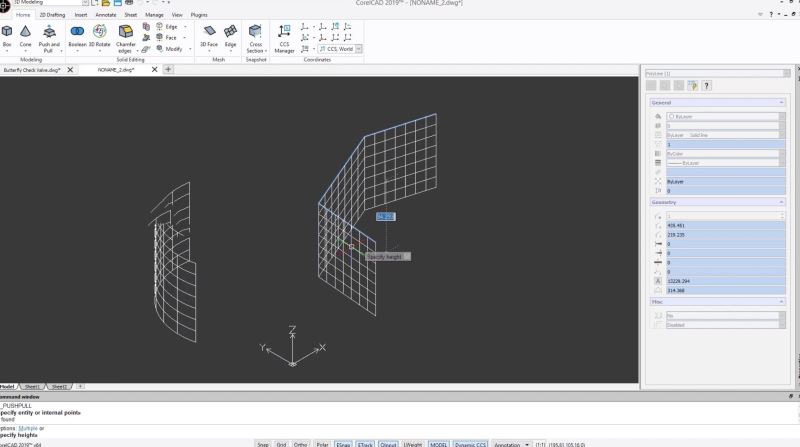This screenshot has height=447, width=800.
Task: Toggle QInput in the status bar
Action: pyautogui.click(x=388, y=444)
